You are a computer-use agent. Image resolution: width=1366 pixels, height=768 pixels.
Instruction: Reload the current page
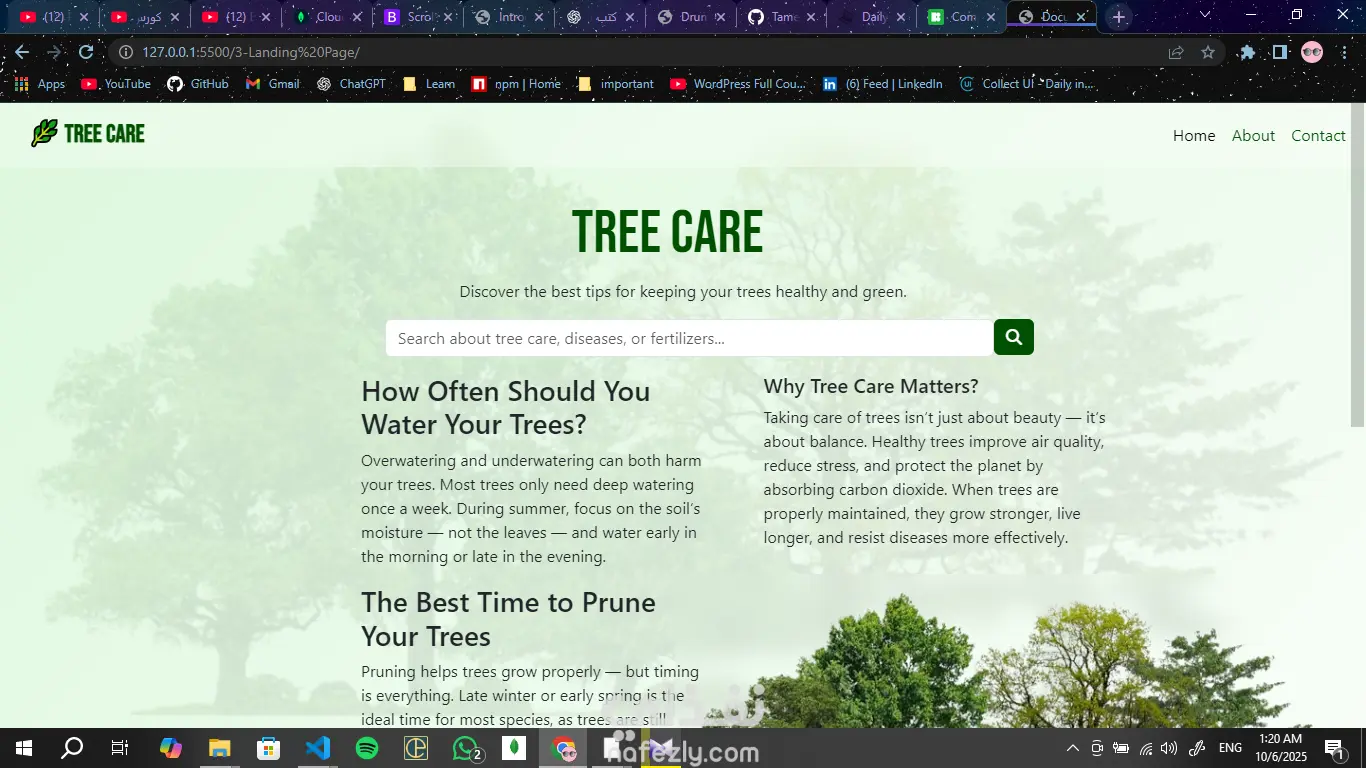click(86, 52)
